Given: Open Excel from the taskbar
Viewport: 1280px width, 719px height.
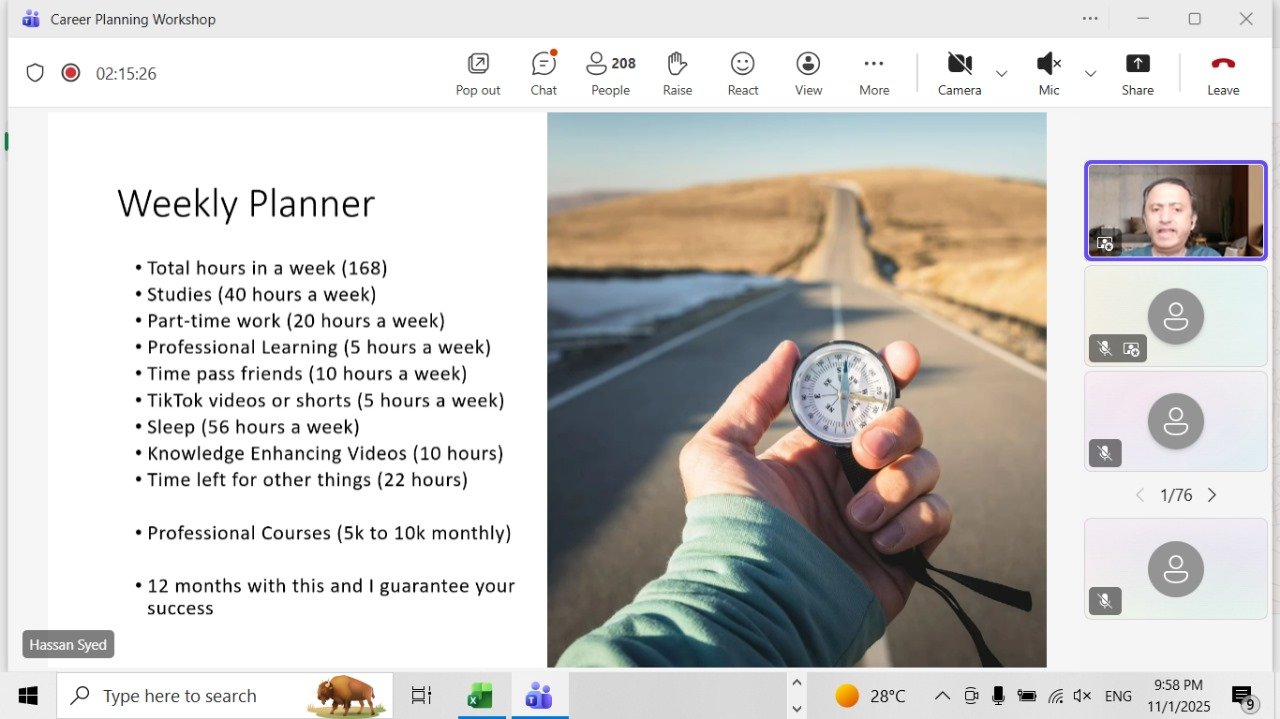Looking at the screenshot, I should [x=480, y=696].
